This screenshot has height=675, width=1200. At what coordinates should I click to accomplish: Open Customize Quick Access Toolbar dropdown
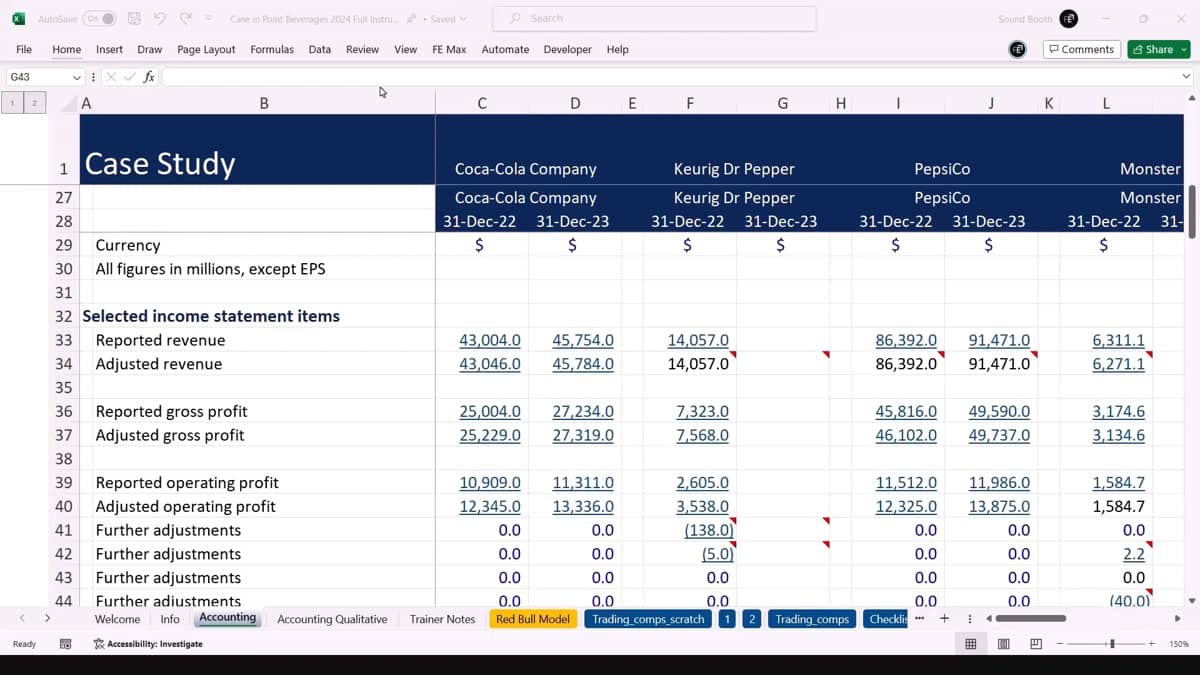(x=208, y=19)
